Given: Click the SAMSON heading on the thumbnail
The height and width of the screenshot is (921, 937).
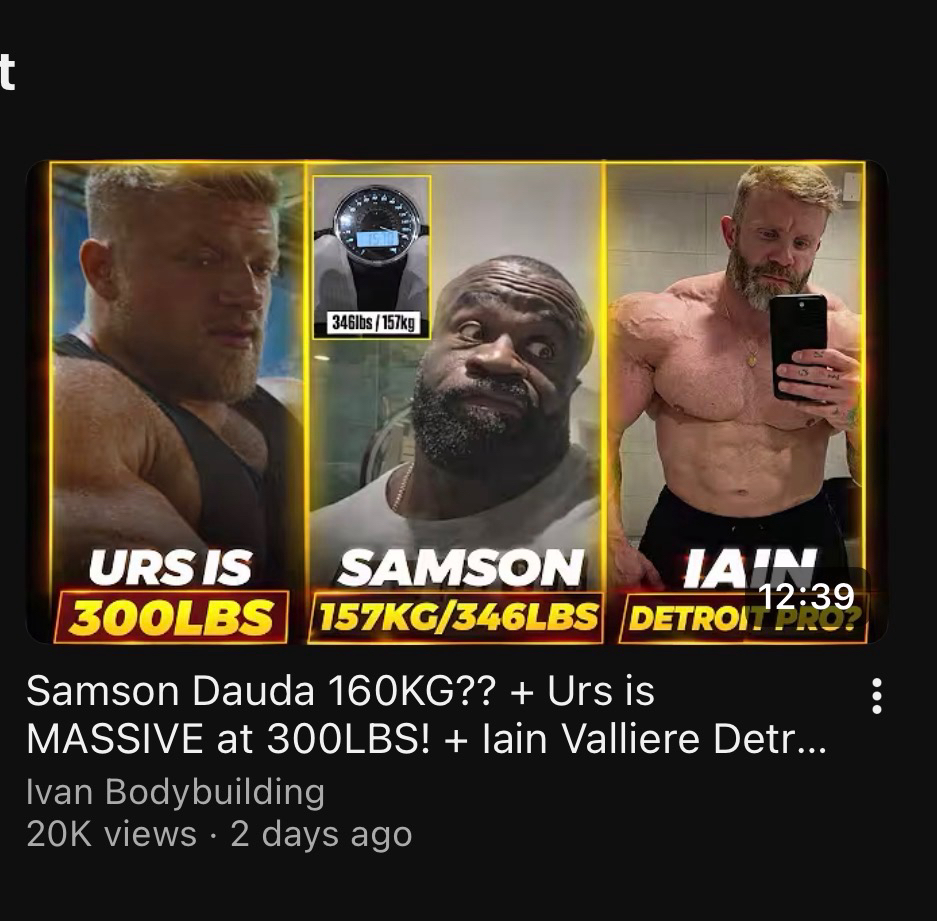Looking at the screenshot, I should 460,567.
